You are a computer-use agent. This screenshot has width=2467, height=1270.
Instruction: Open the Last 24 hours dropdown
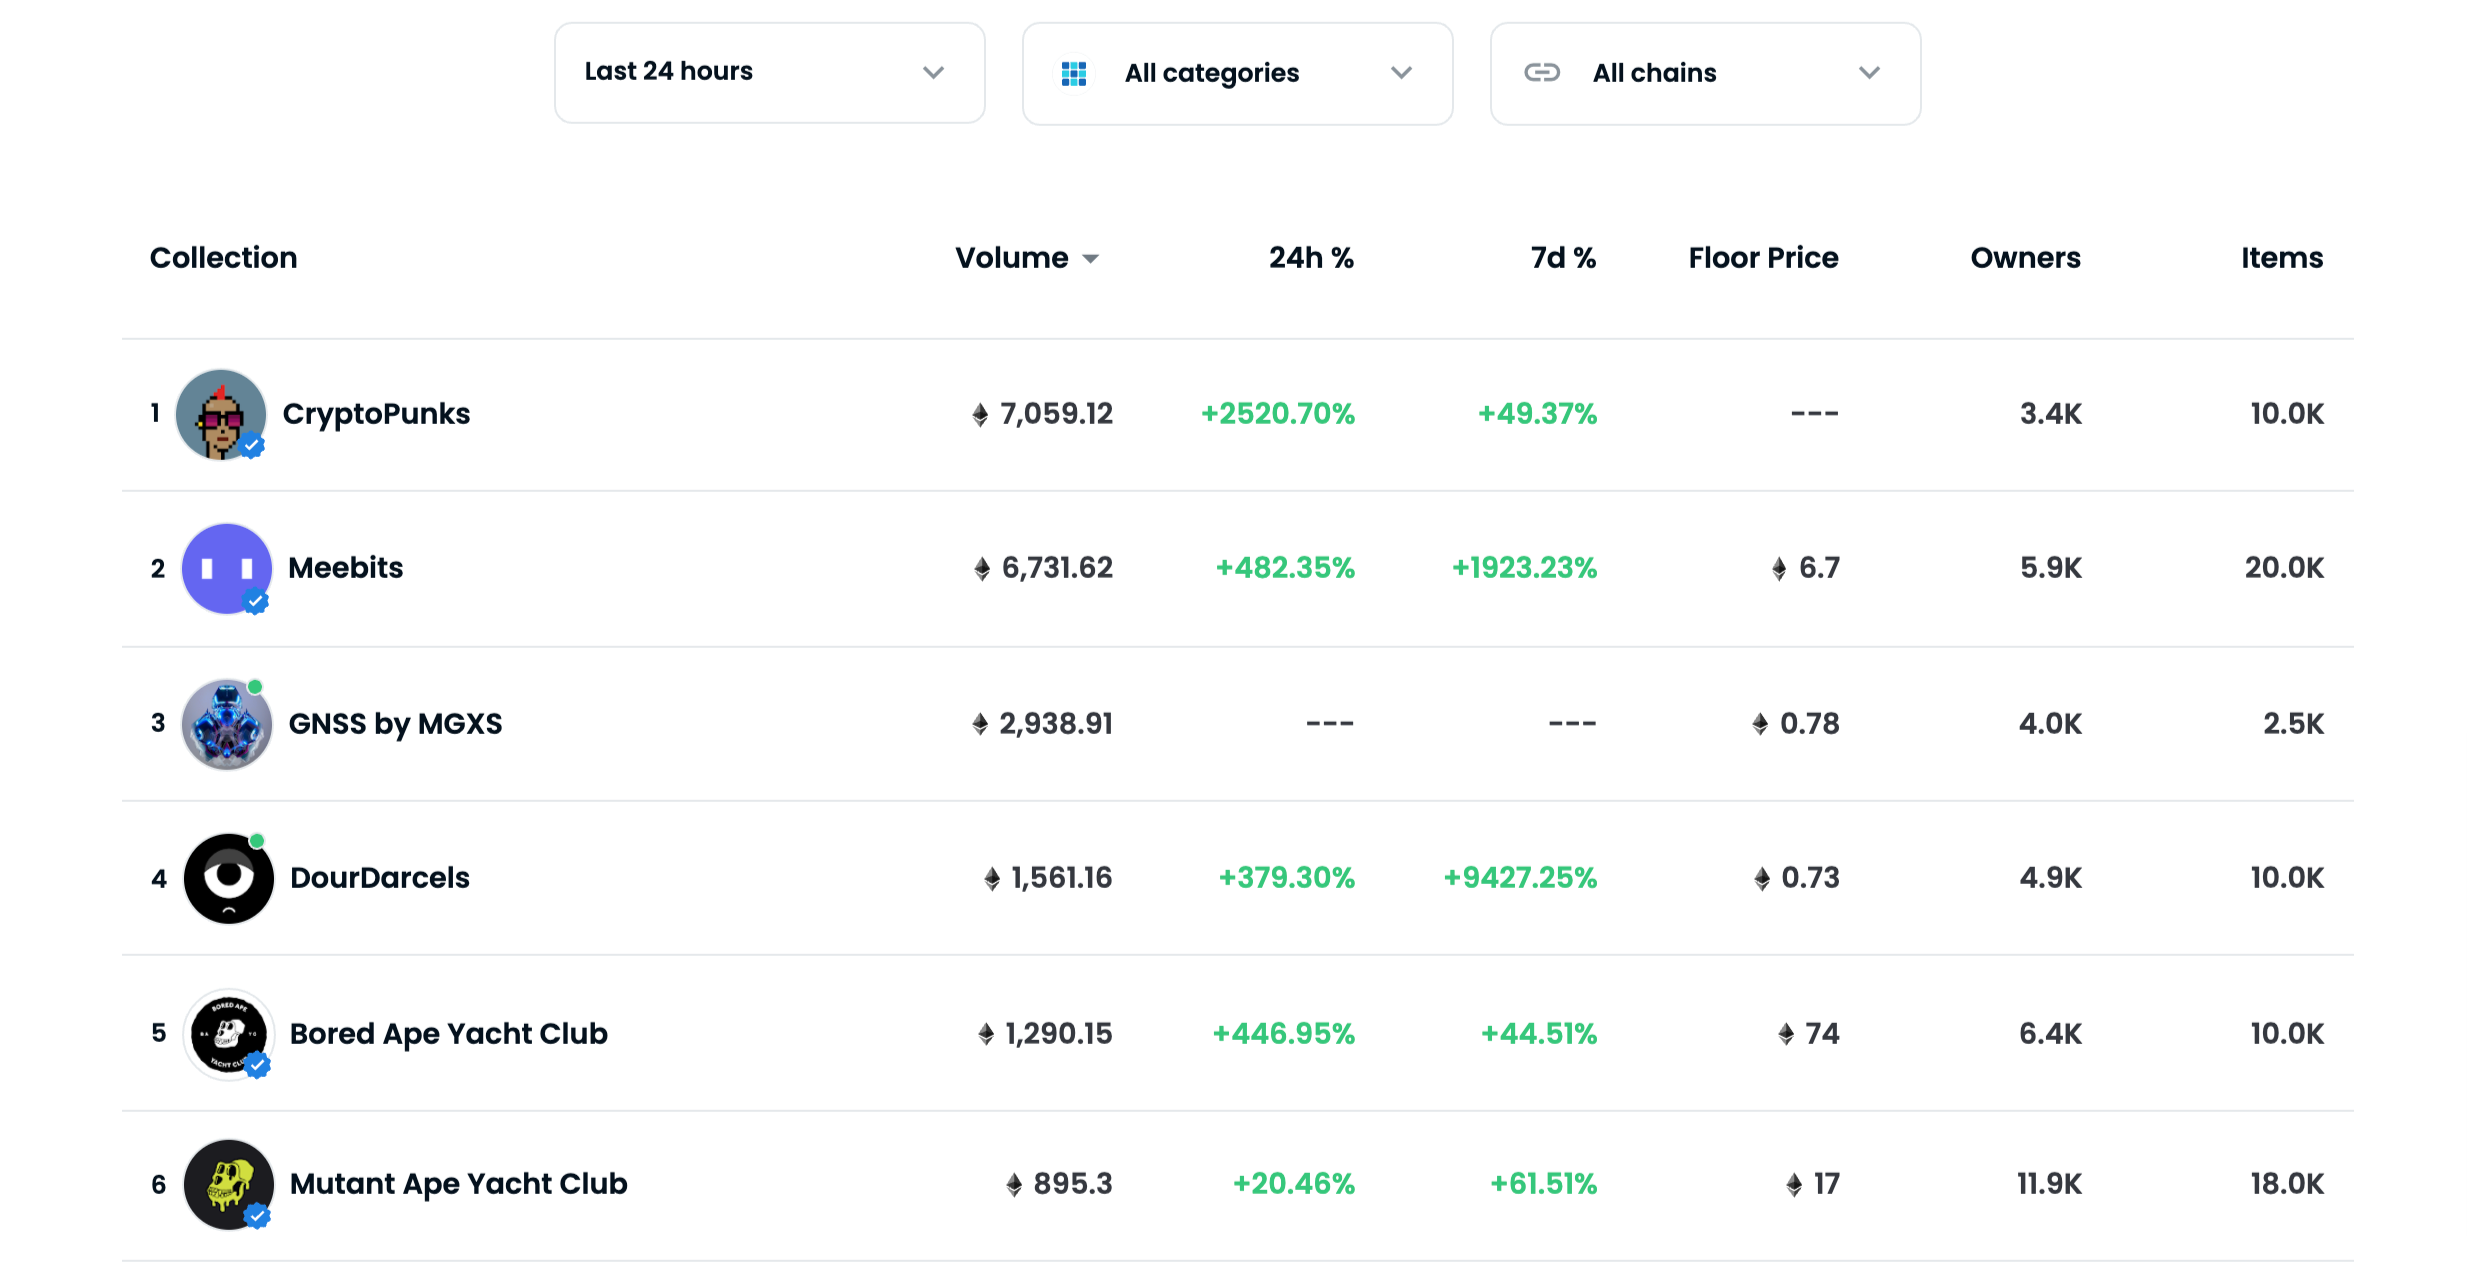[769, 73]
